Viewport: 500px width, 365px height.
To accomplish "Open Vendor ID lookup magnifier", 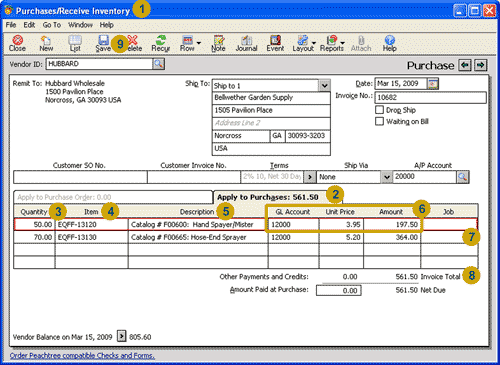I will click(x=159, y=64).
